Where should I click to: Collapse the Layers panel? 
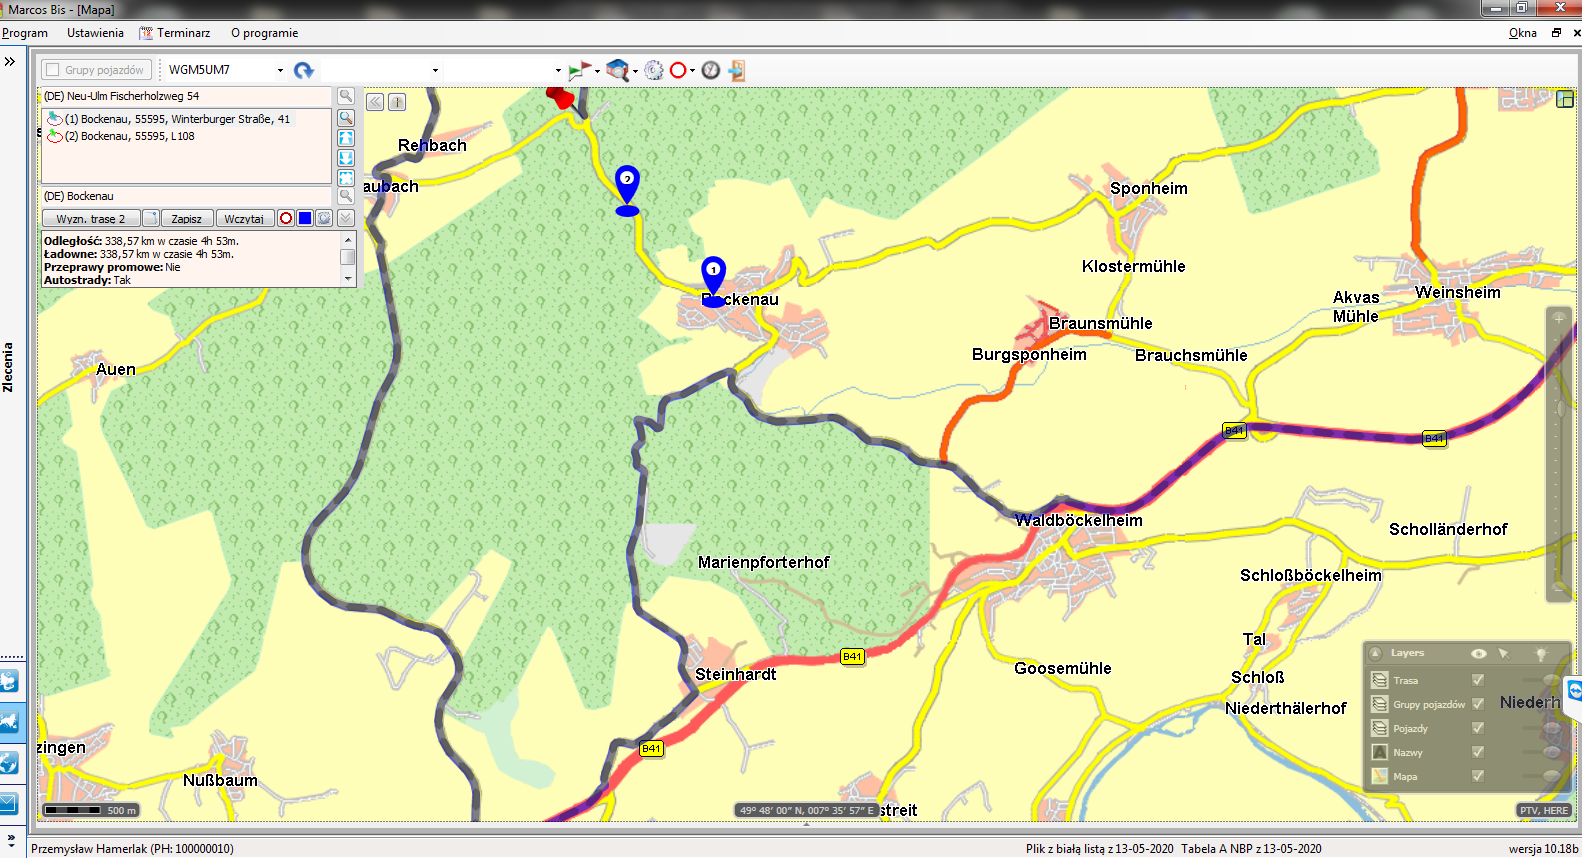point(1375,653)
